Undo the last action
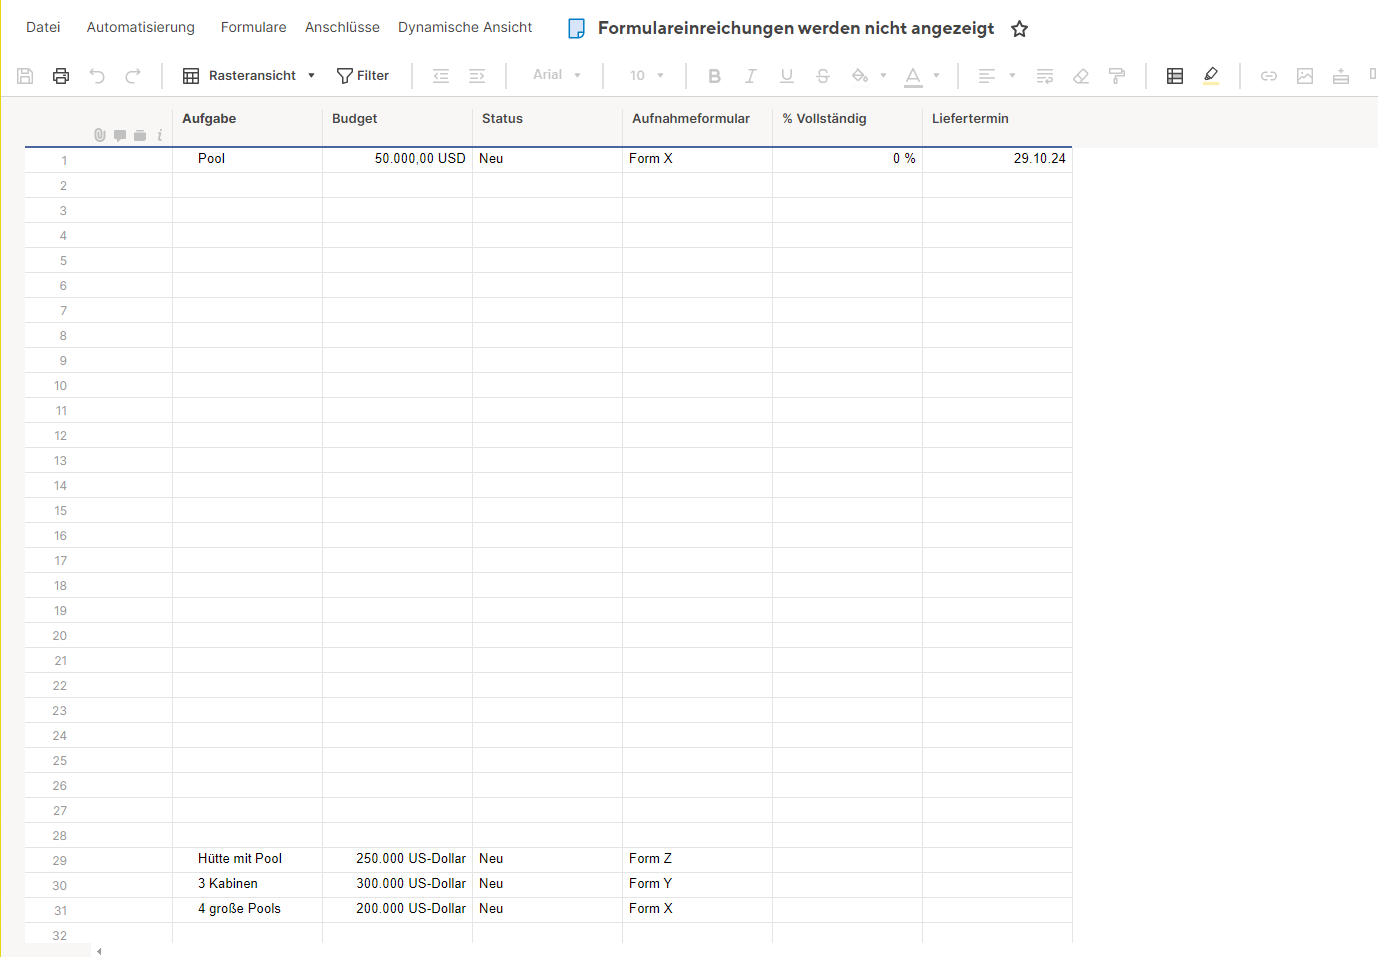1378x957 pixels. (x=97, y=76)
